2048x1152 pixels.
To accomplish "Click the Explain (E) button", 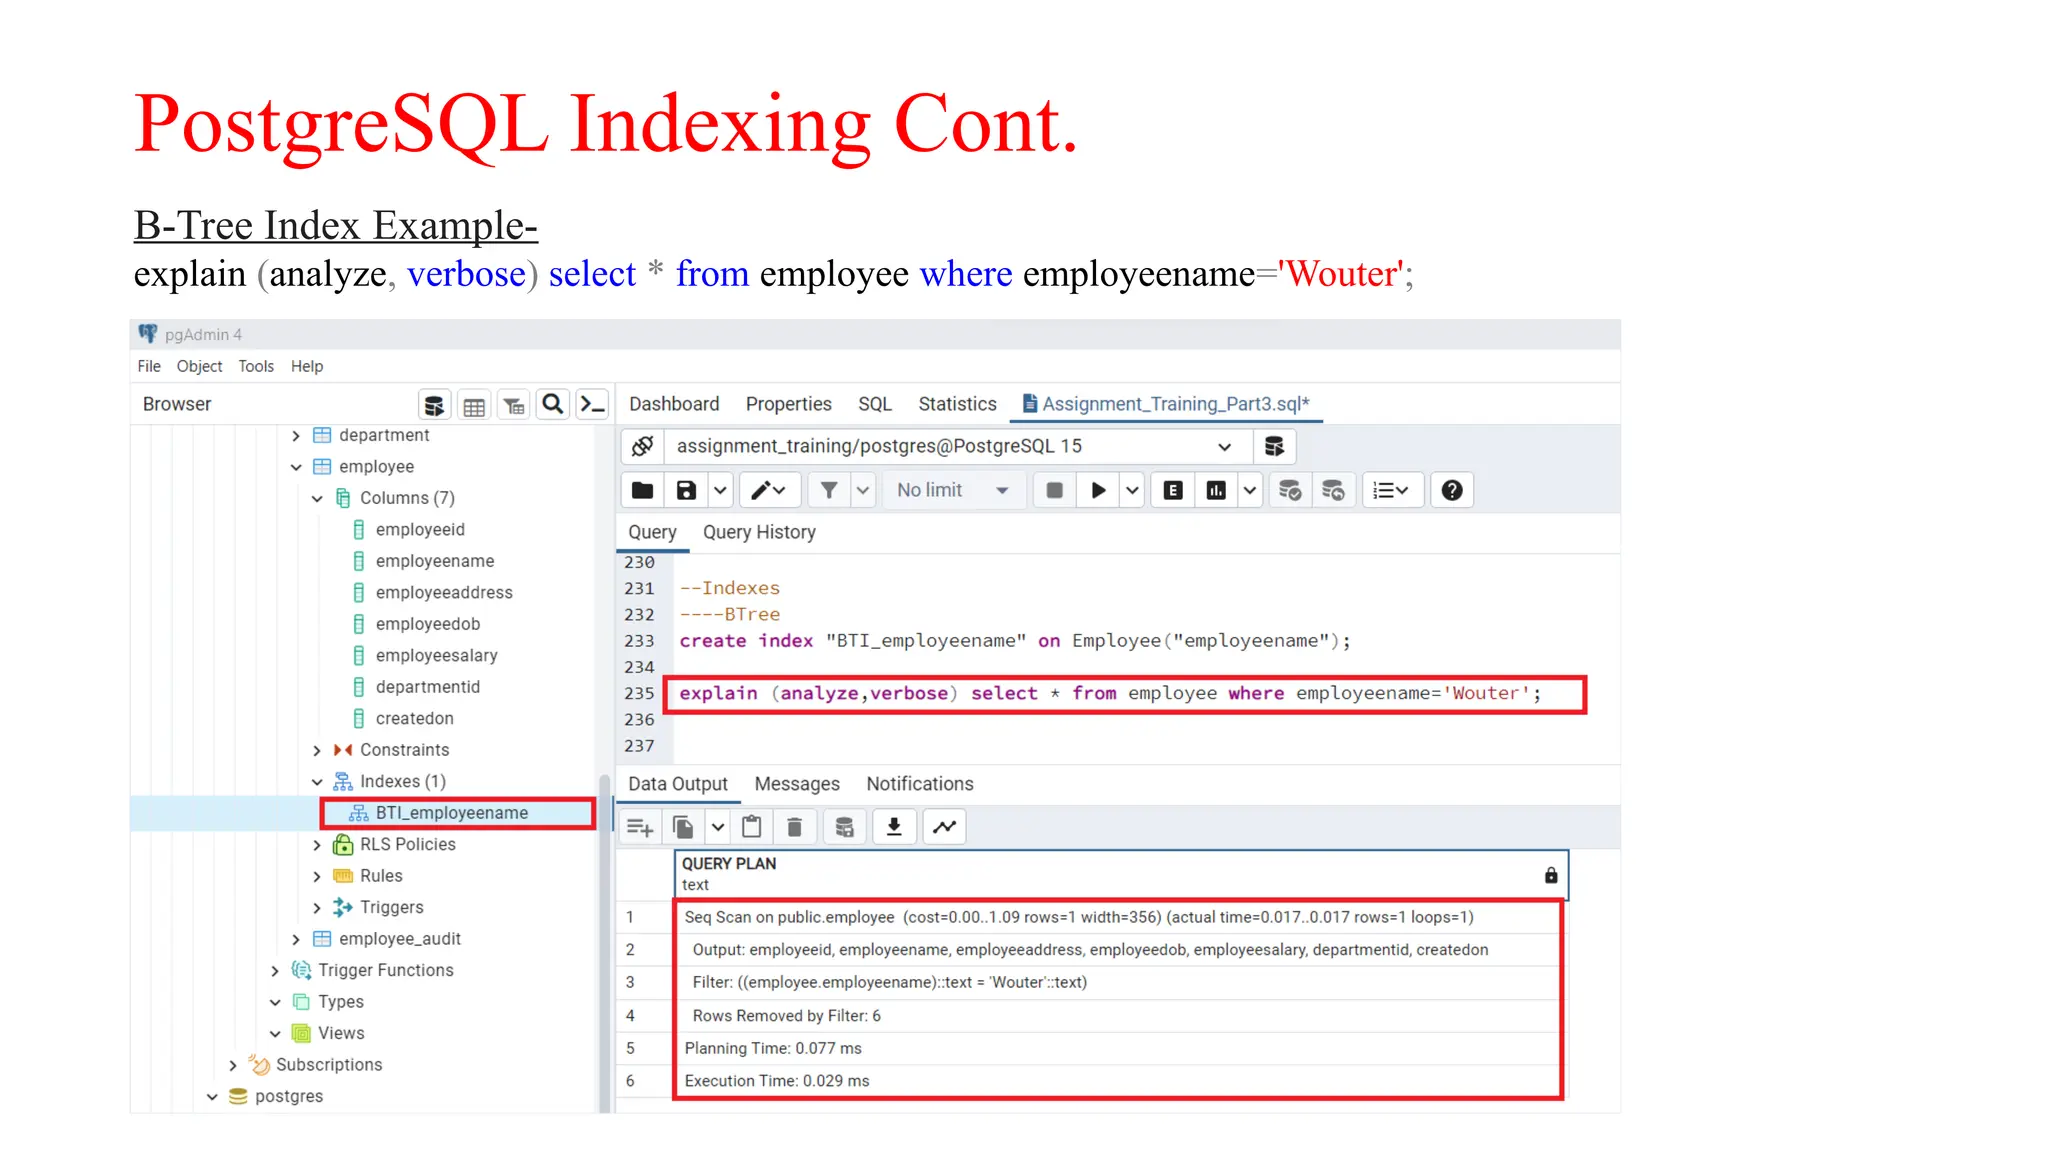I will click(x=1173, y=490).
